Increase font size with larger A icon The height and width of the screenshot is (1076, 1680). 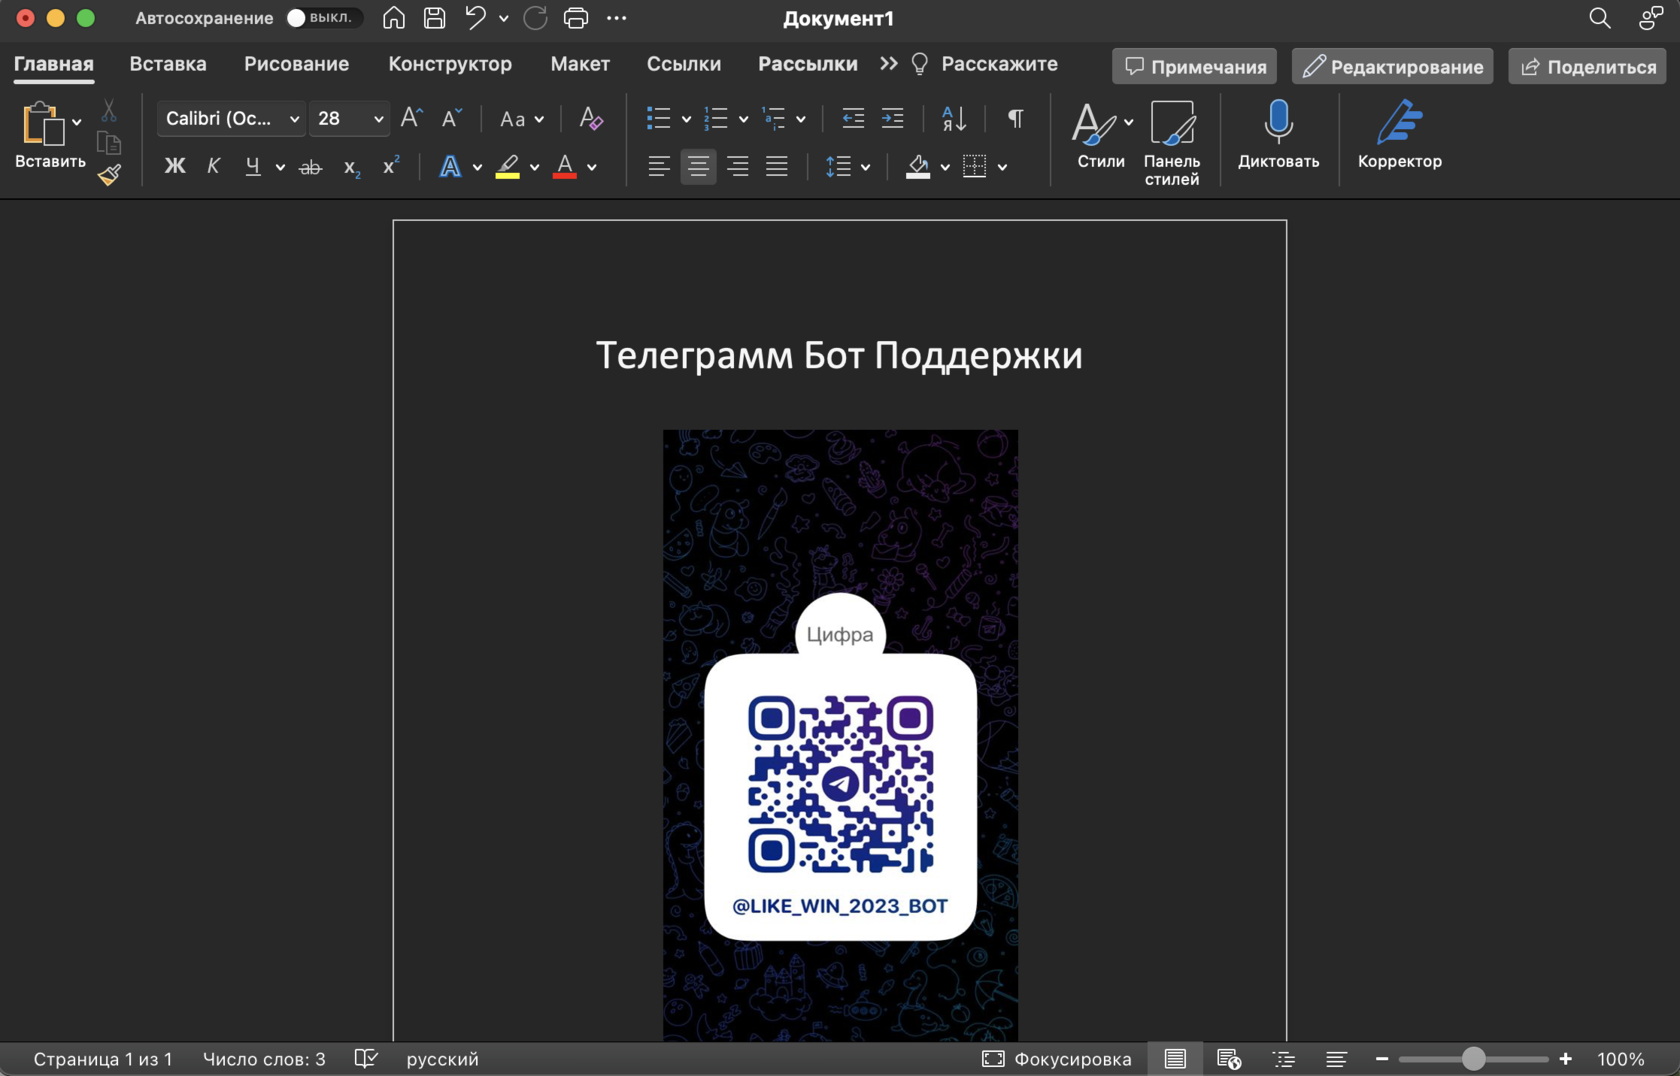[411, 118]
